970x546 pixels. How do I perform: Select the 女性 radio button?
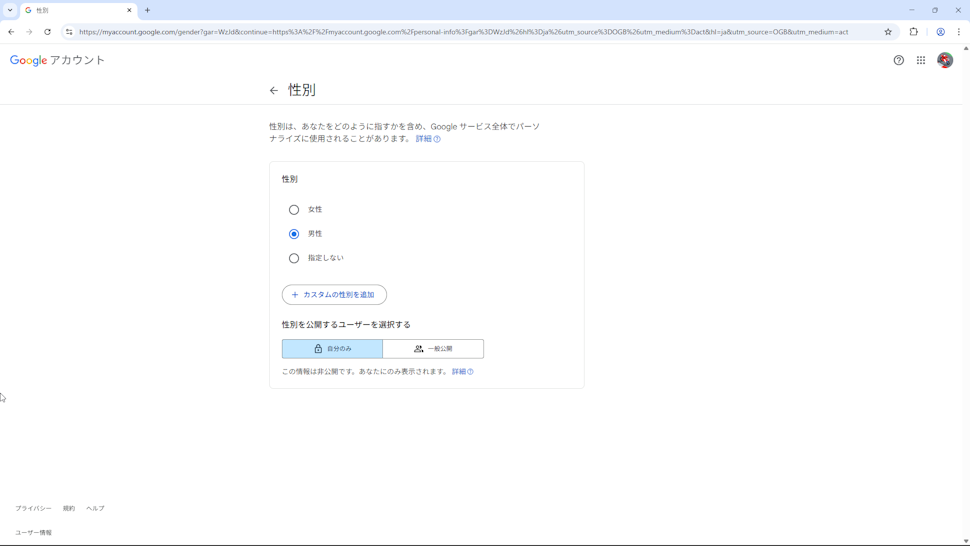[x=294, y=210]
